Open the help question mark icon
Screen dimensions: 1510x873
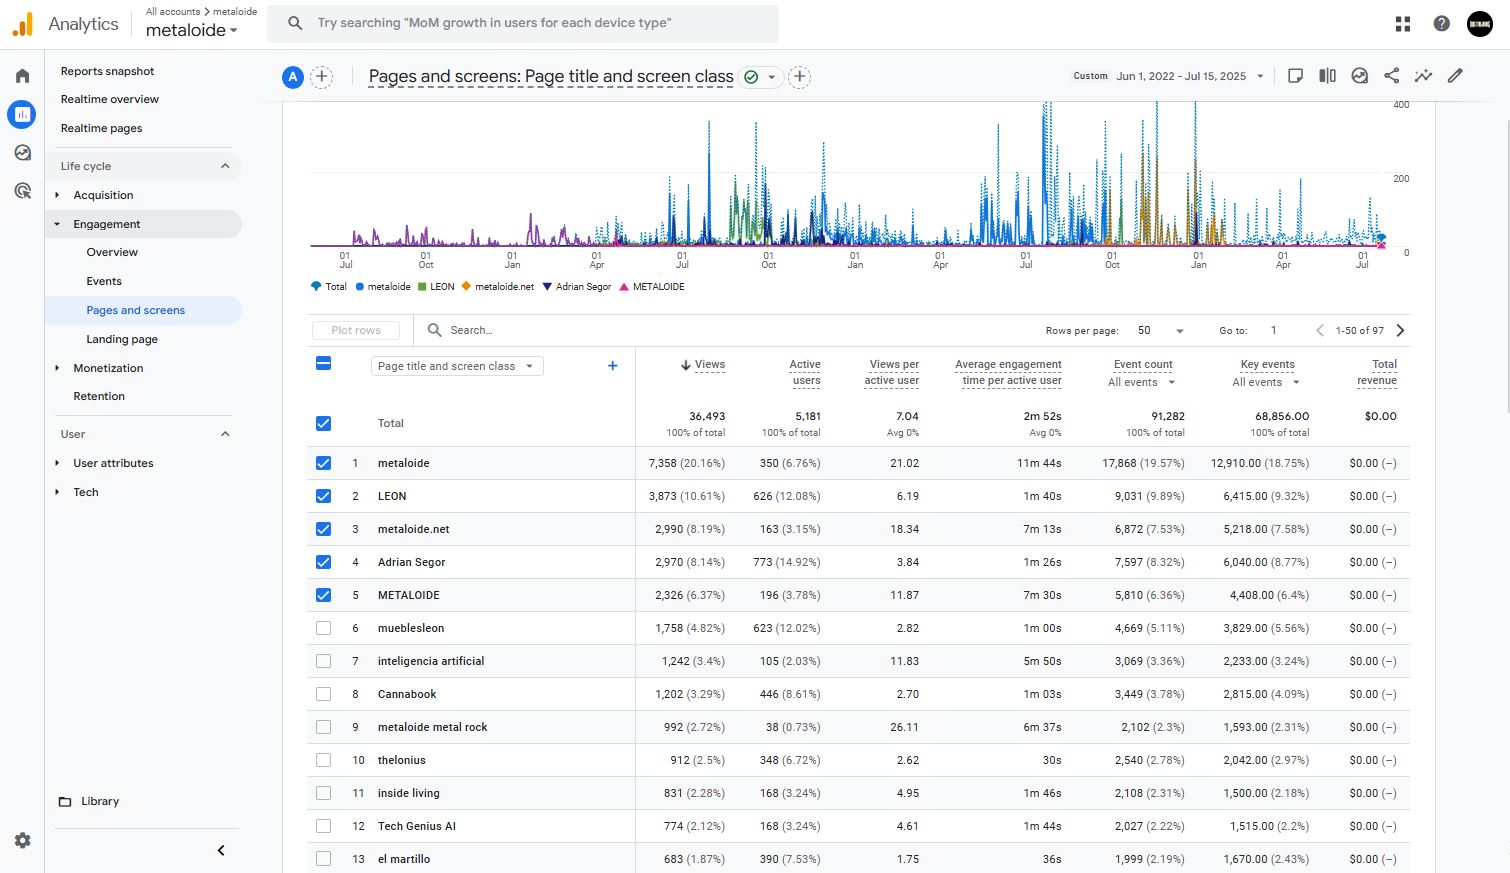(1441, 24)
